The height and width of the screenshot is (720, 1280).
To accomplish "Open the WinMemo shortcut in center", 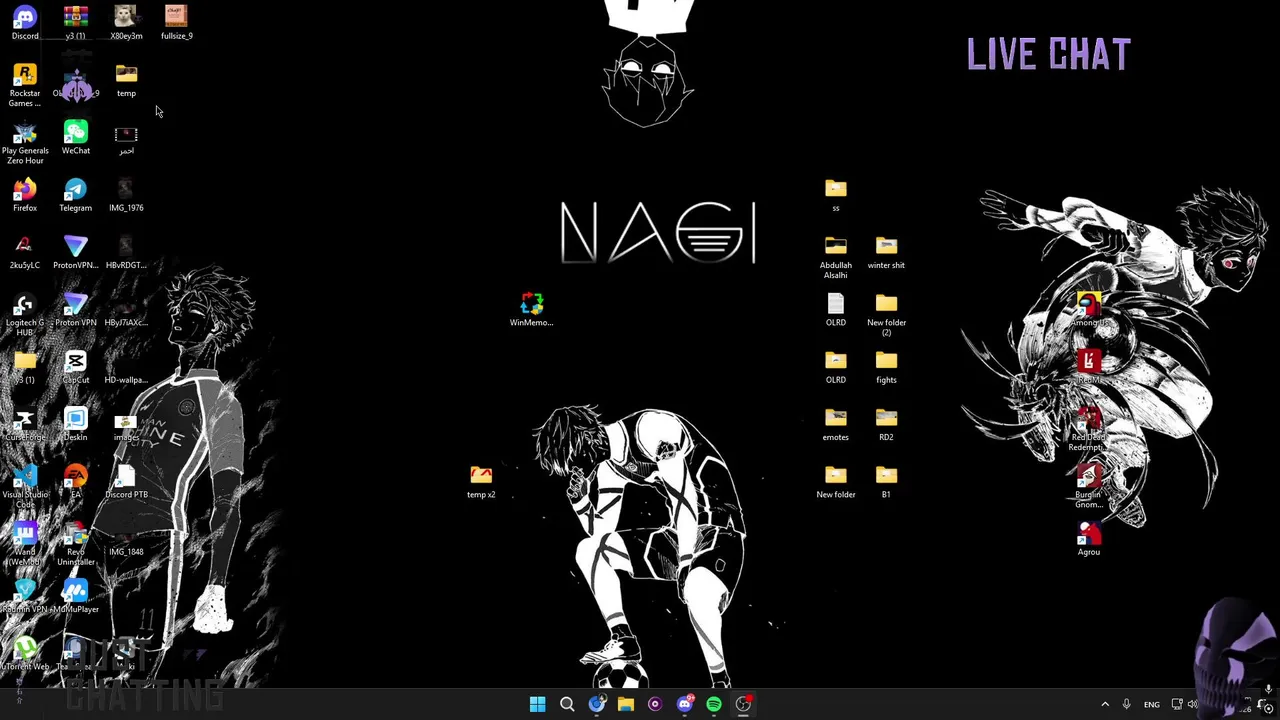I will [531, 309].
